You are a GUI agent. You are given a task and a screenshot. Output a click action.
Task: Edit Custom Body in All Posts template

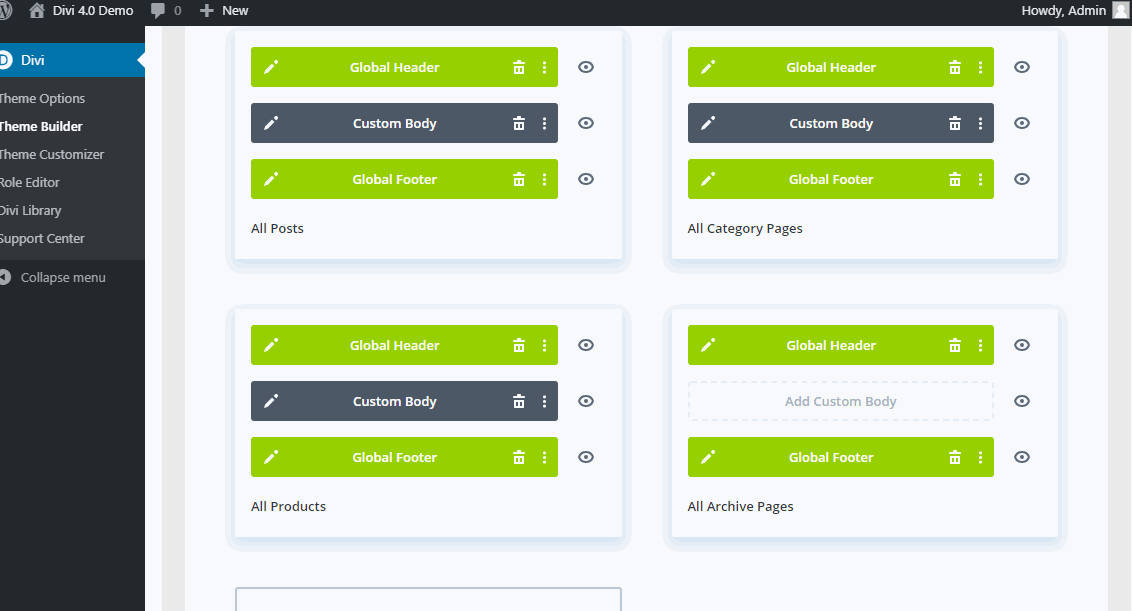coord(271,124)
